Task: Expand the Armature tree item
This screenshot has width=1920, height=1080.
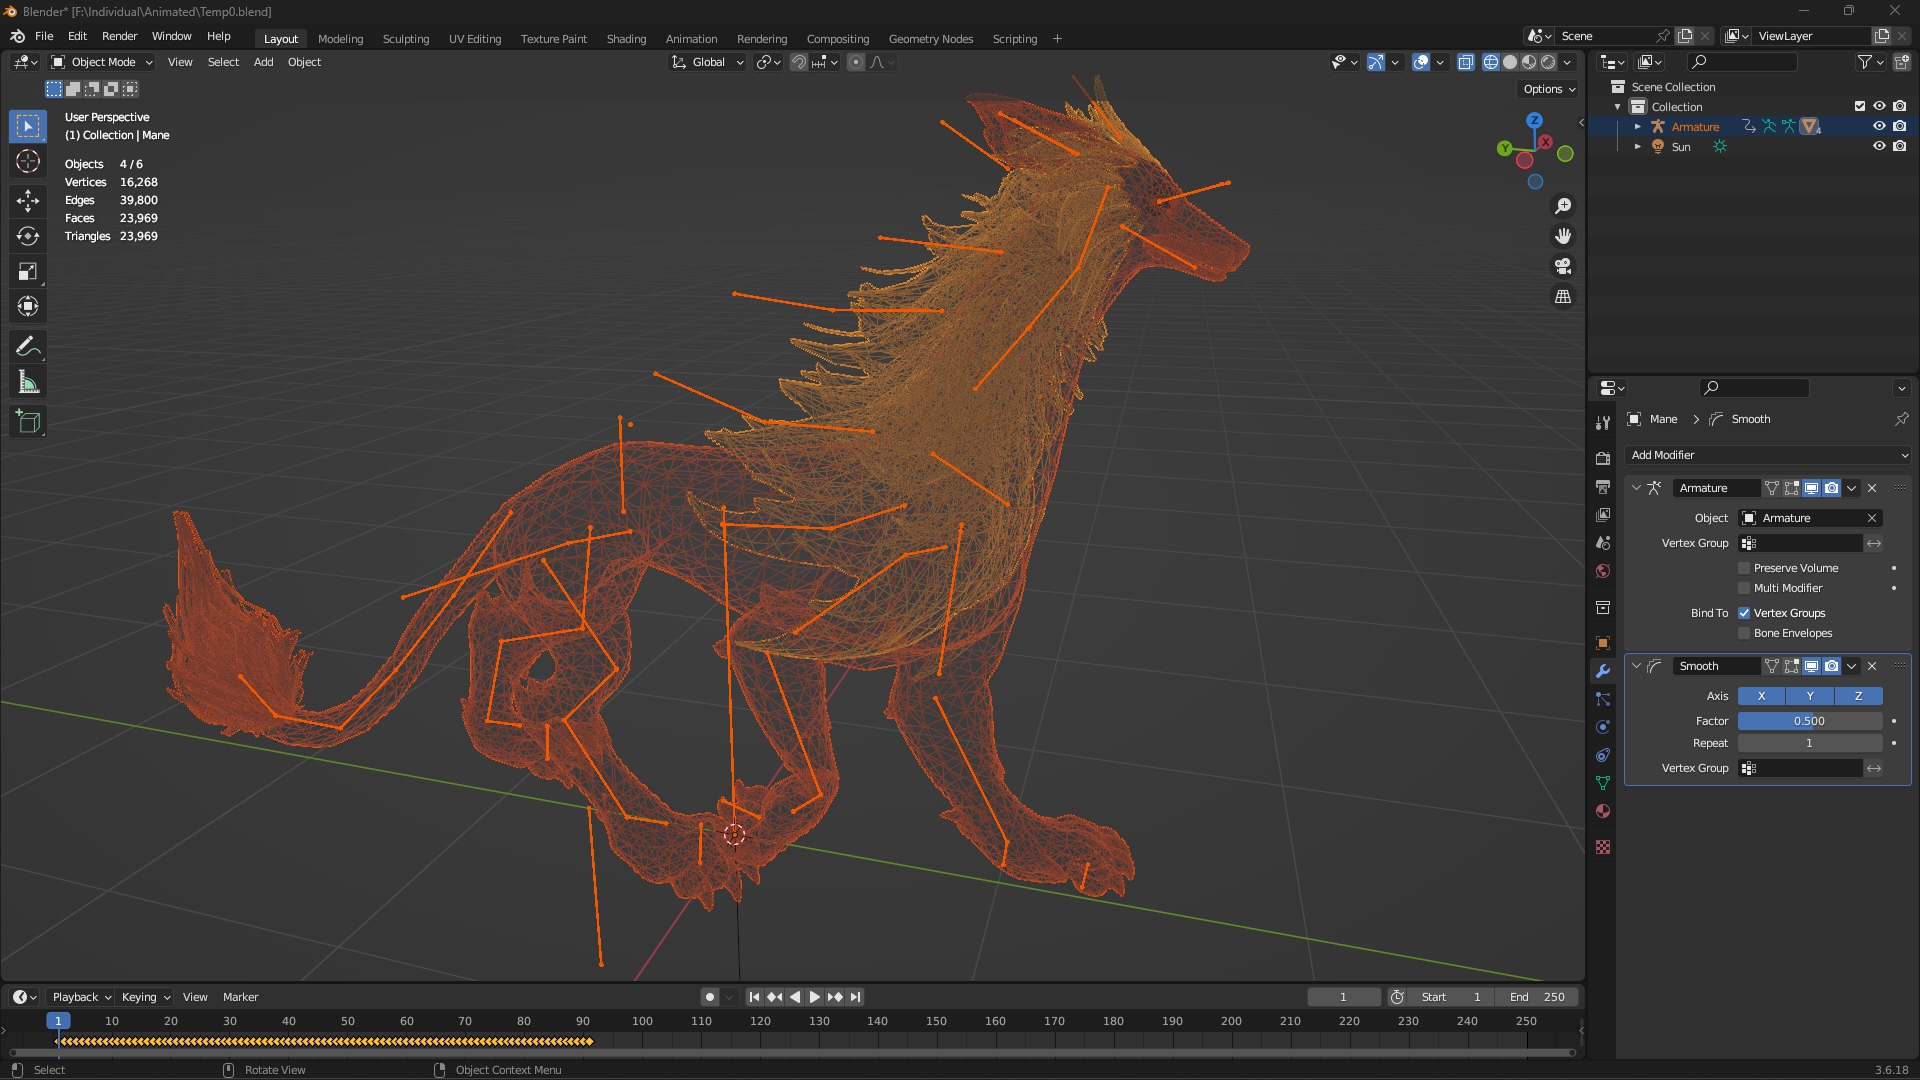Action: tap(1637, 127)
